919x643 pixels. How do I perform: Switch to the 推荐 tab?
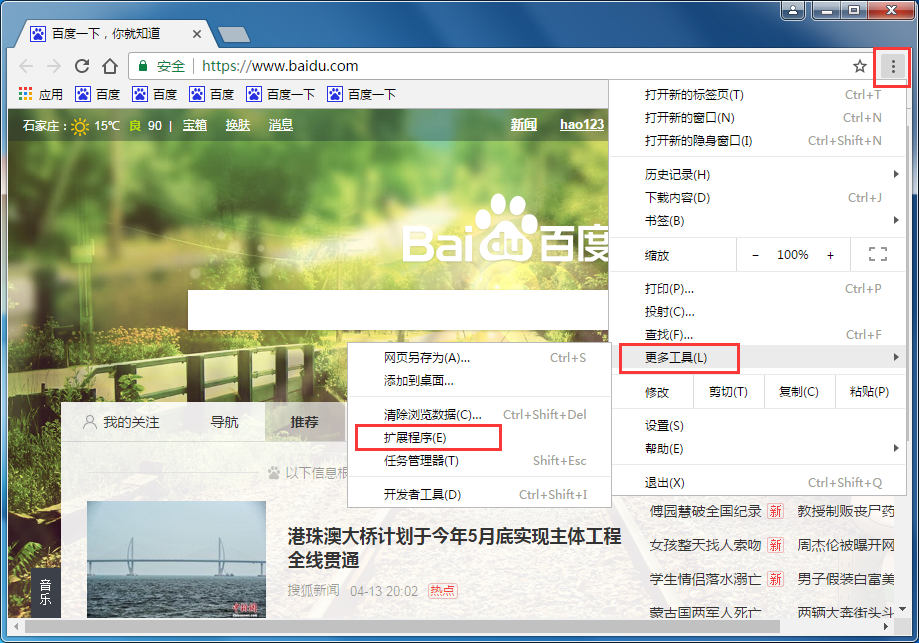[303, 422]
